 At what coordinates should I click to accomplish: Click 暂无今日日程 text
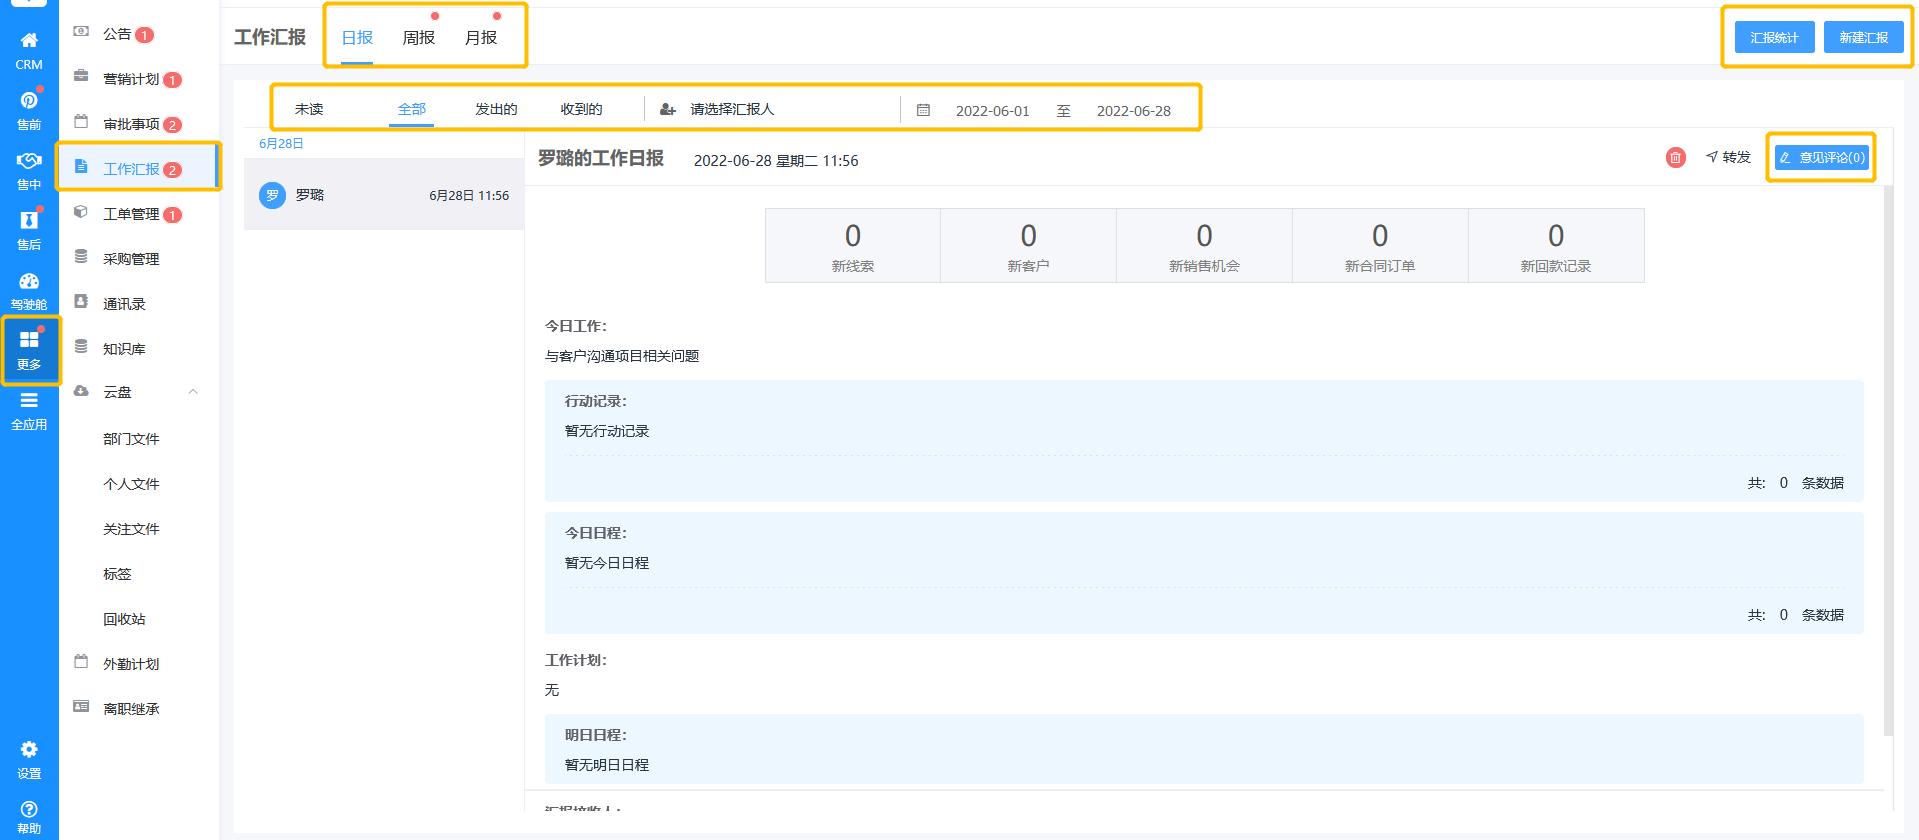[x=607, y=563]
